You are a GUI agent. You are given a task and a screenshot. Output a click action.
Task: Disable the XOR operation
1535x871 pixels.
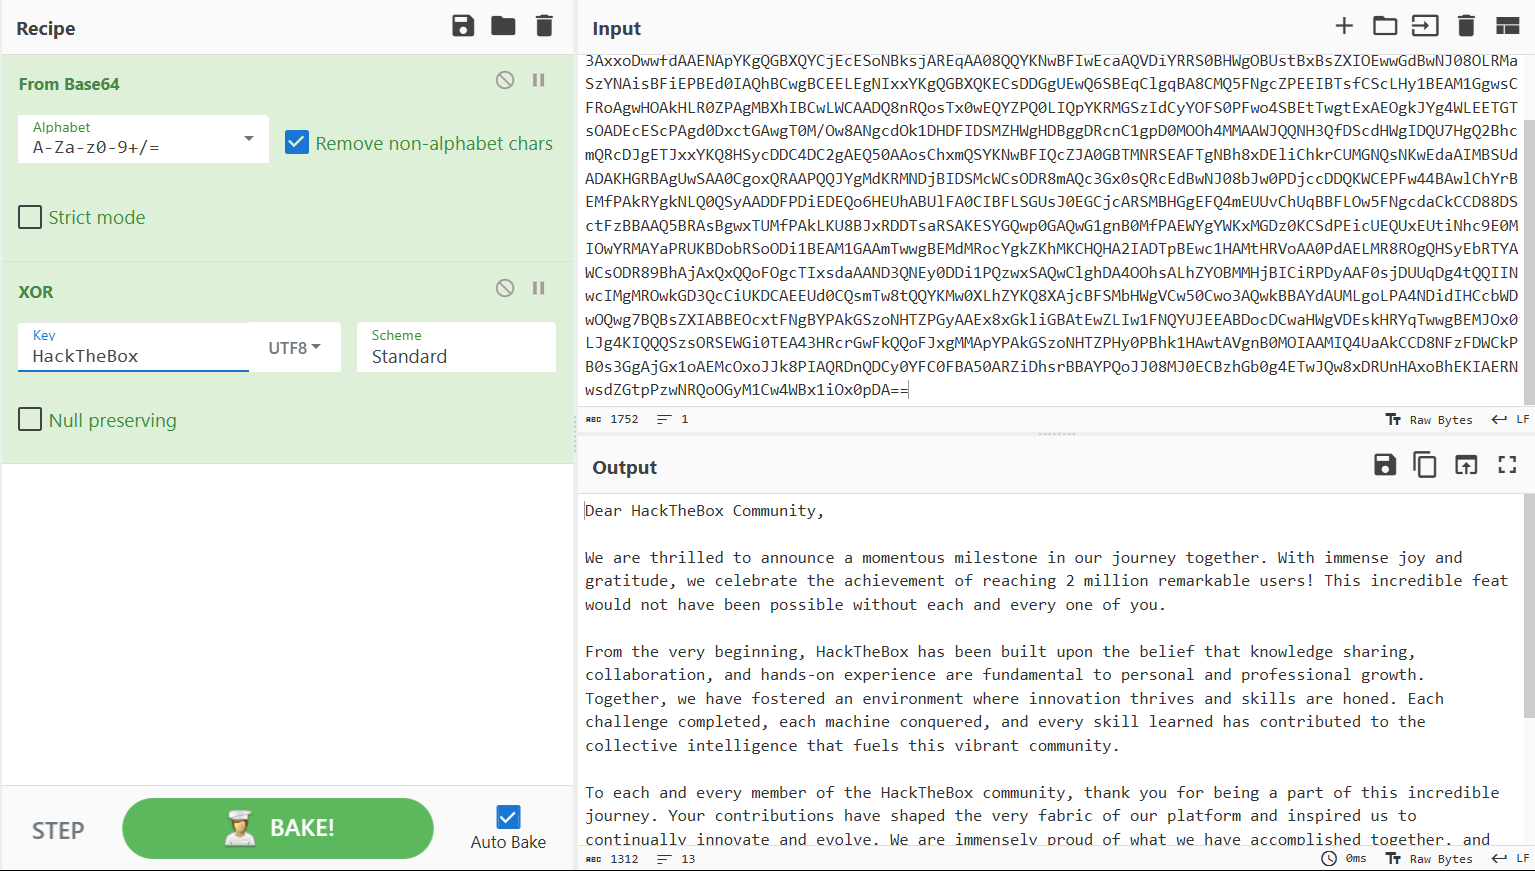(x=505, y=288)
